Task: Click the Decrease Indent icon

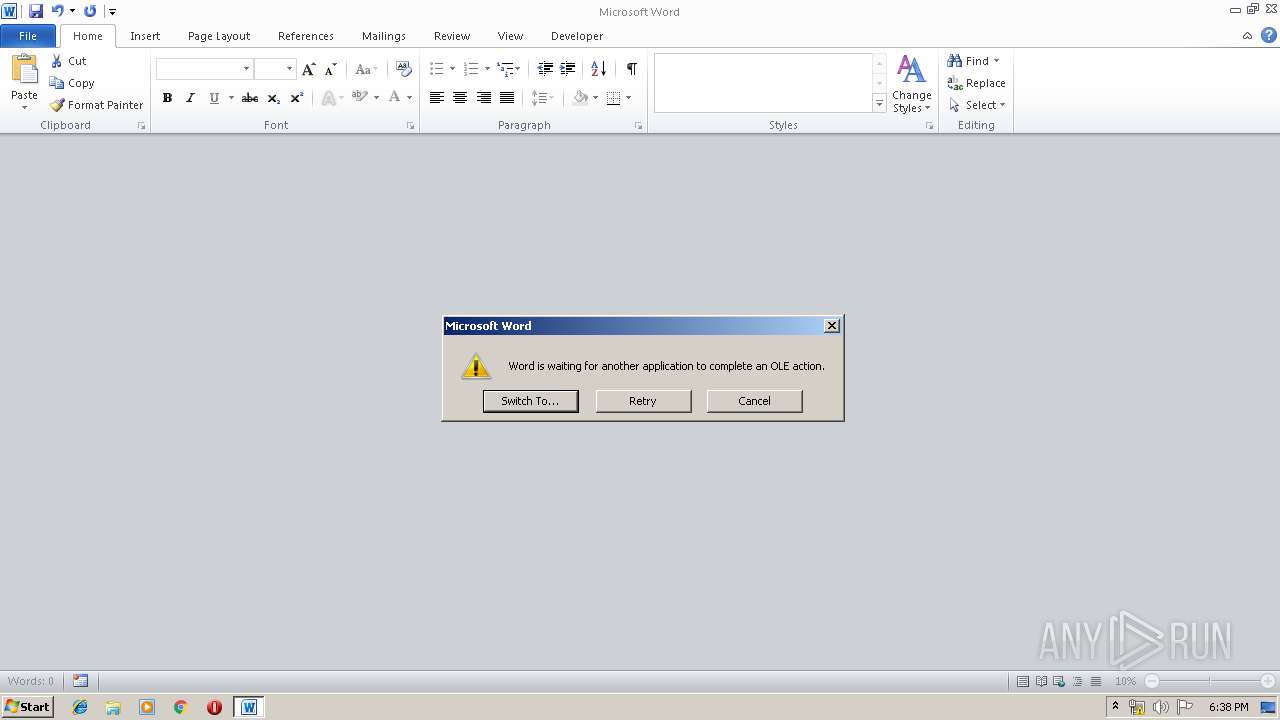Action: pyautogui.click(x=545, y=69)
